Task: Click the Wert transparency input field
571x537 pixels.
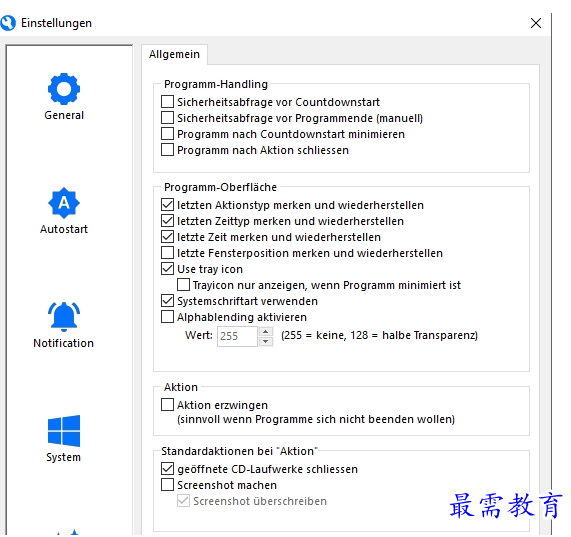Action: click(237, 336)
